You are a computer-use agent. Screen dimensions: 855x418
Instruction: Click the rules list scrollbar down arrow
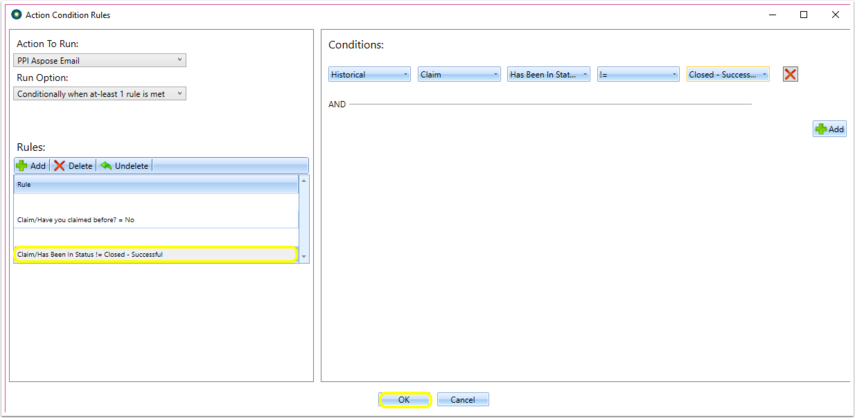[304, 257]
